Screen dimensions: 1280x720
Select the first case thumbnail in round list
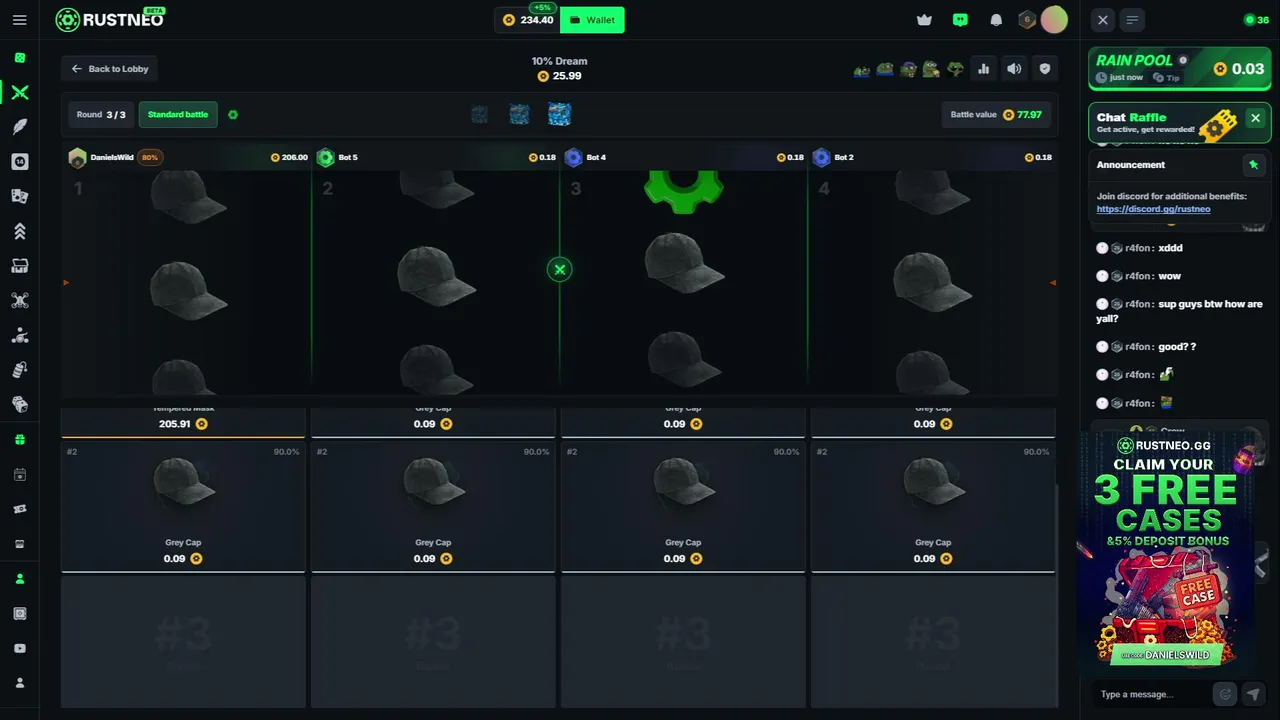pos(480,115)
